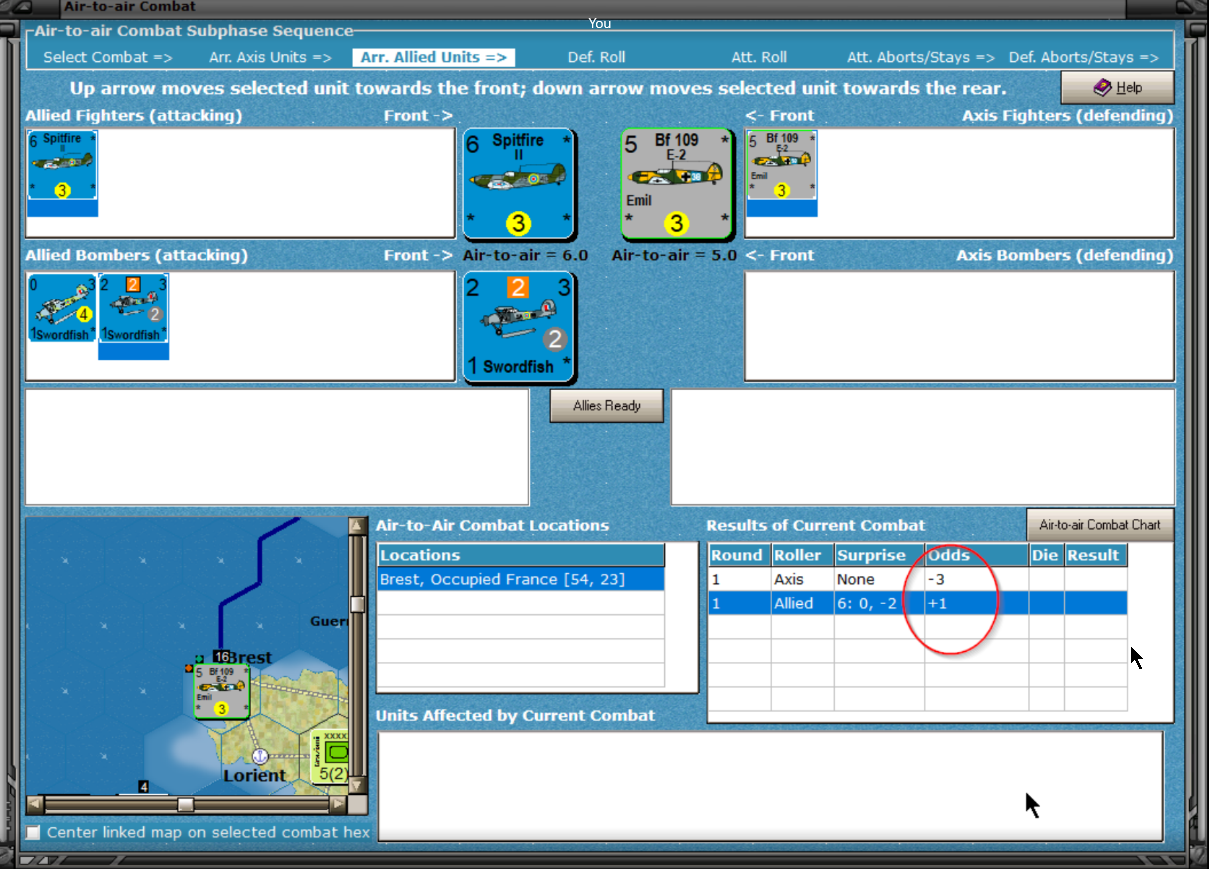This screenshot has width=1209, height=869.
Task: Click the map vertical scrollbar up arrow
Action: click(357, 526)
